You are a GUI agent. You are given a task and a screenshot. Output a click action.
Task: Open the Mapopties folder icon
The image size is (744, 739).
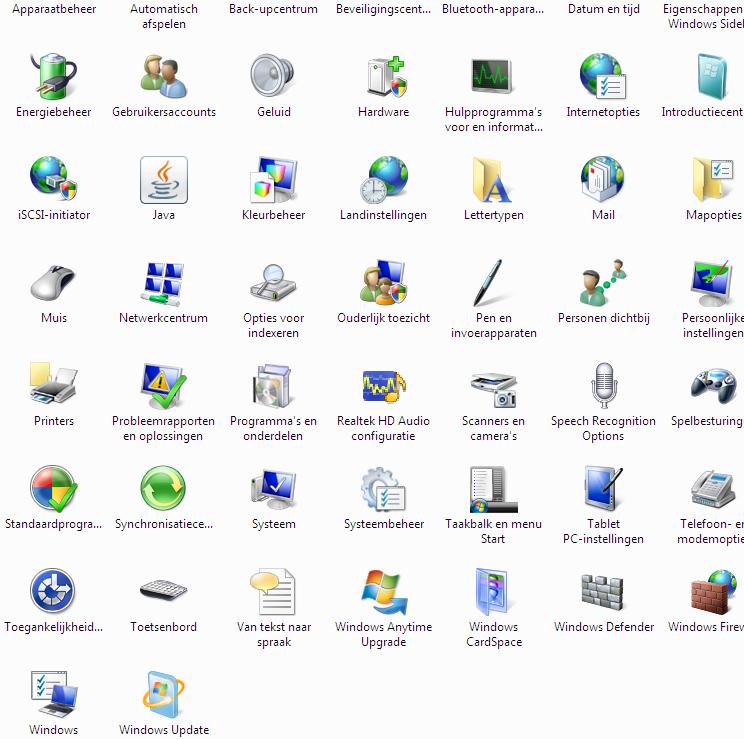pyautogui.click(x=713, y=179)
